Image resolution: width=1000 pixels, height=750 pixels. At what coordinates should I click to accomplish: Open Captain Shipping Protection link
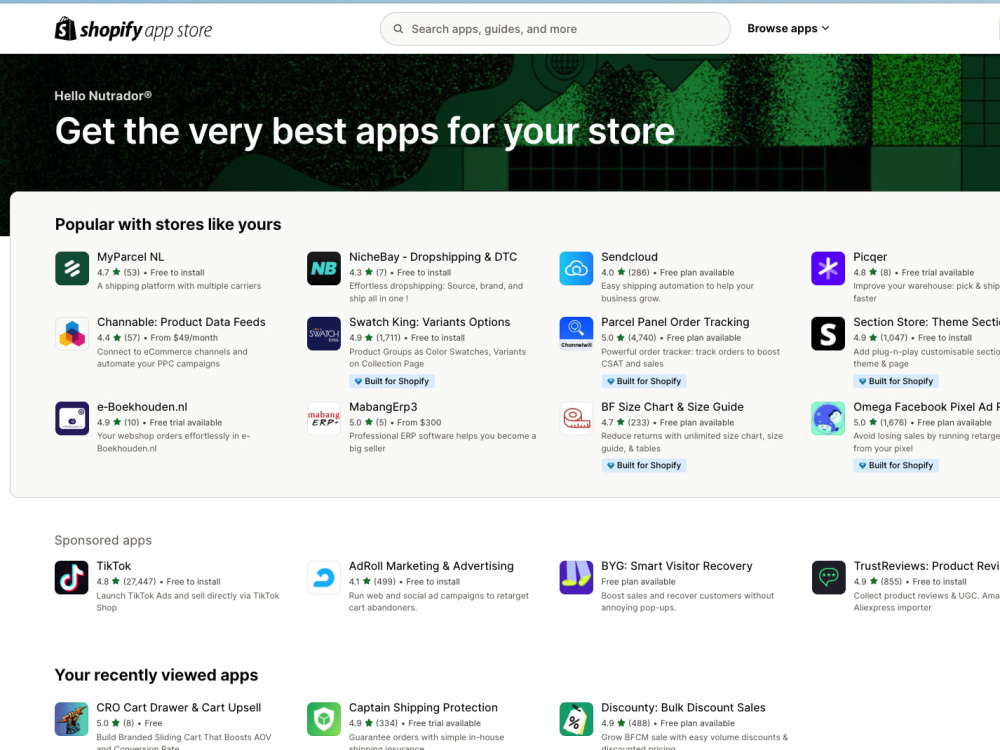click(x=423, y=708)
